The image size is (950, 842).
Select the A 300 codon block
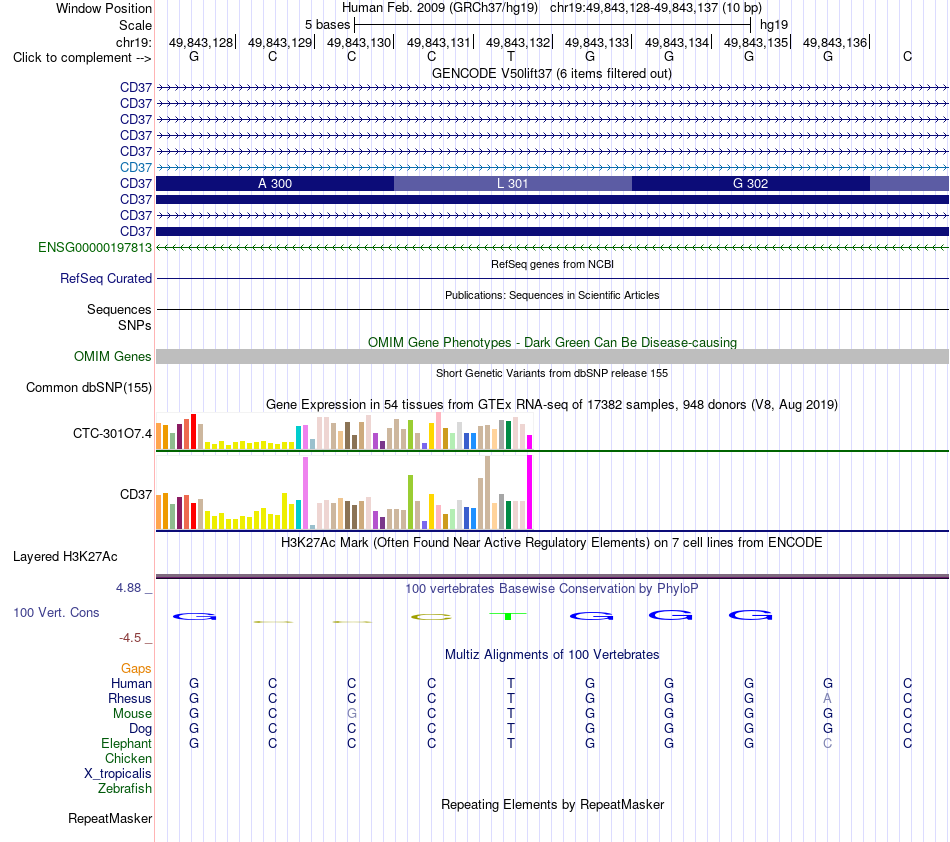coord(275,184)
